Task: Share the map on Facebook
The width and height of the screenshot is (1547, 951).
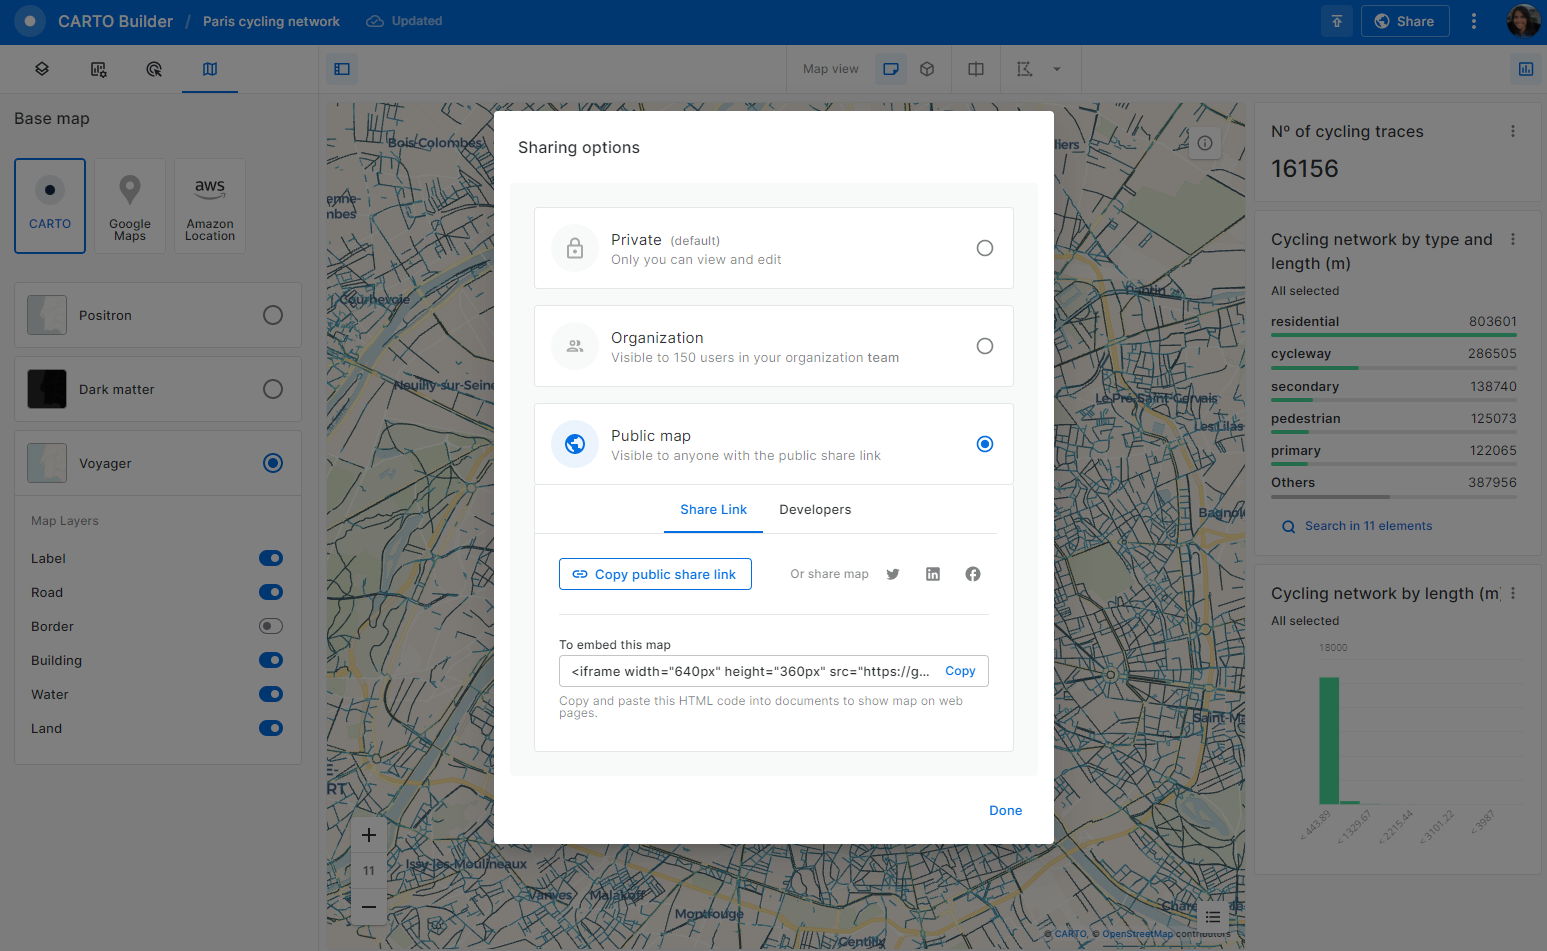Action: tap(973, 574)
